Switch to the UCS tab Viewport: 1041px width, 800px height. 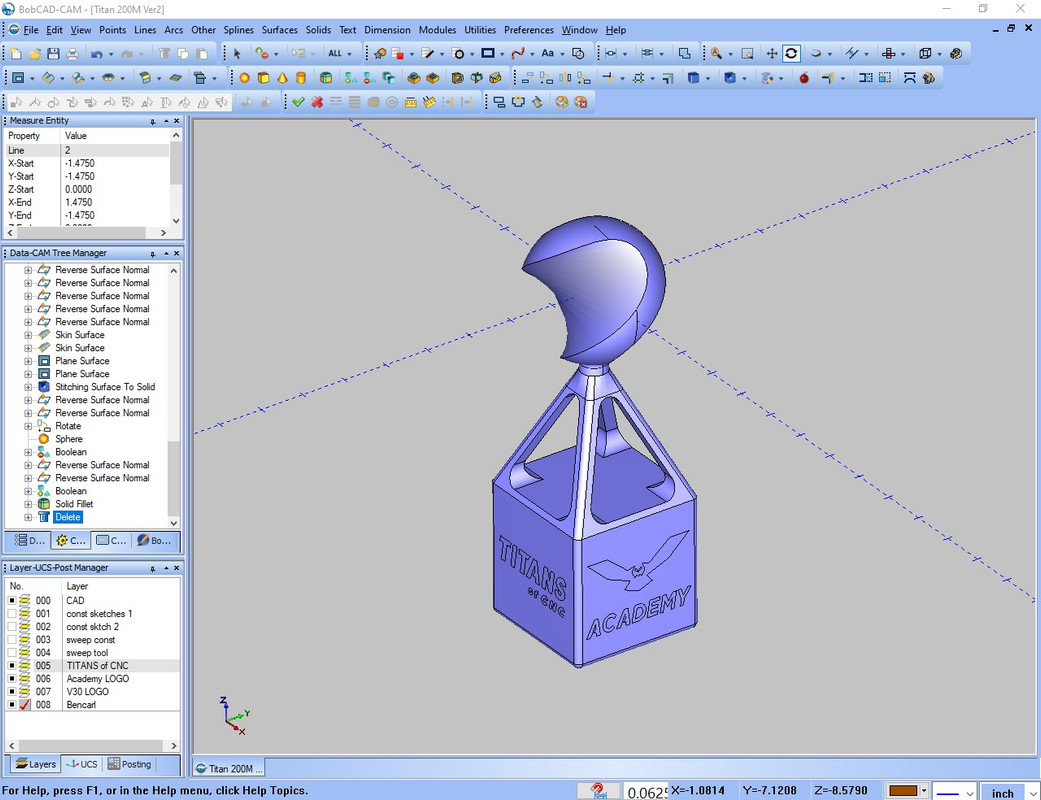click(82, 764)
